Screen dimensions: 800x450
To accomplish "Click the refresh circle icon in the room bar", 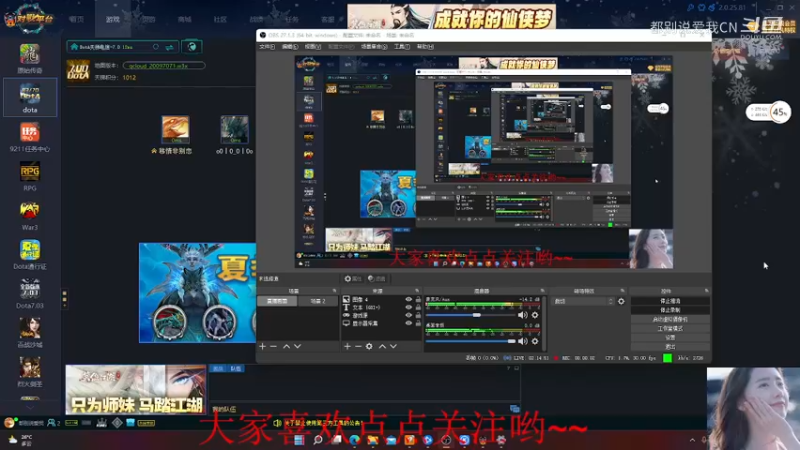I will pyautogui.click(x=156, y=47).
